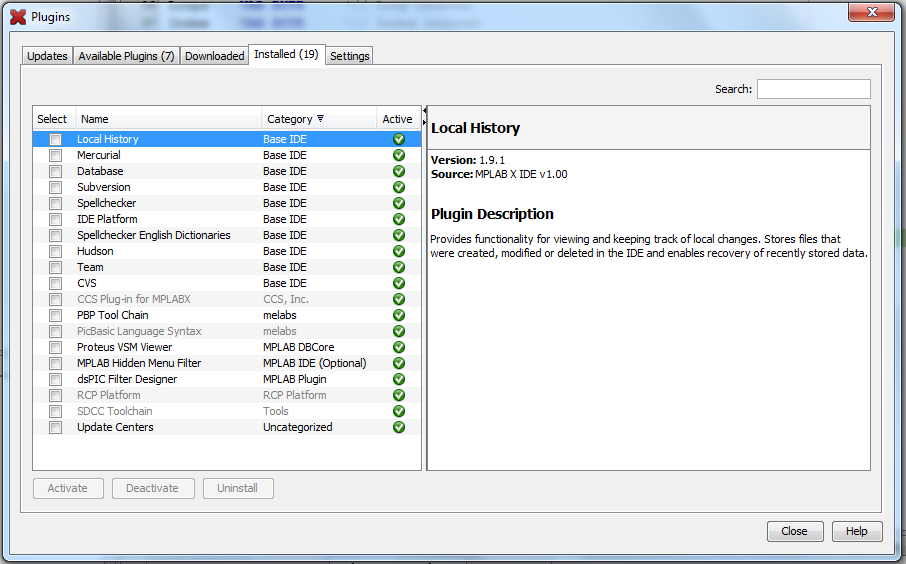906x564 pixels.
Task: Click the active status icon for Hudson
Action: [399, 251]
